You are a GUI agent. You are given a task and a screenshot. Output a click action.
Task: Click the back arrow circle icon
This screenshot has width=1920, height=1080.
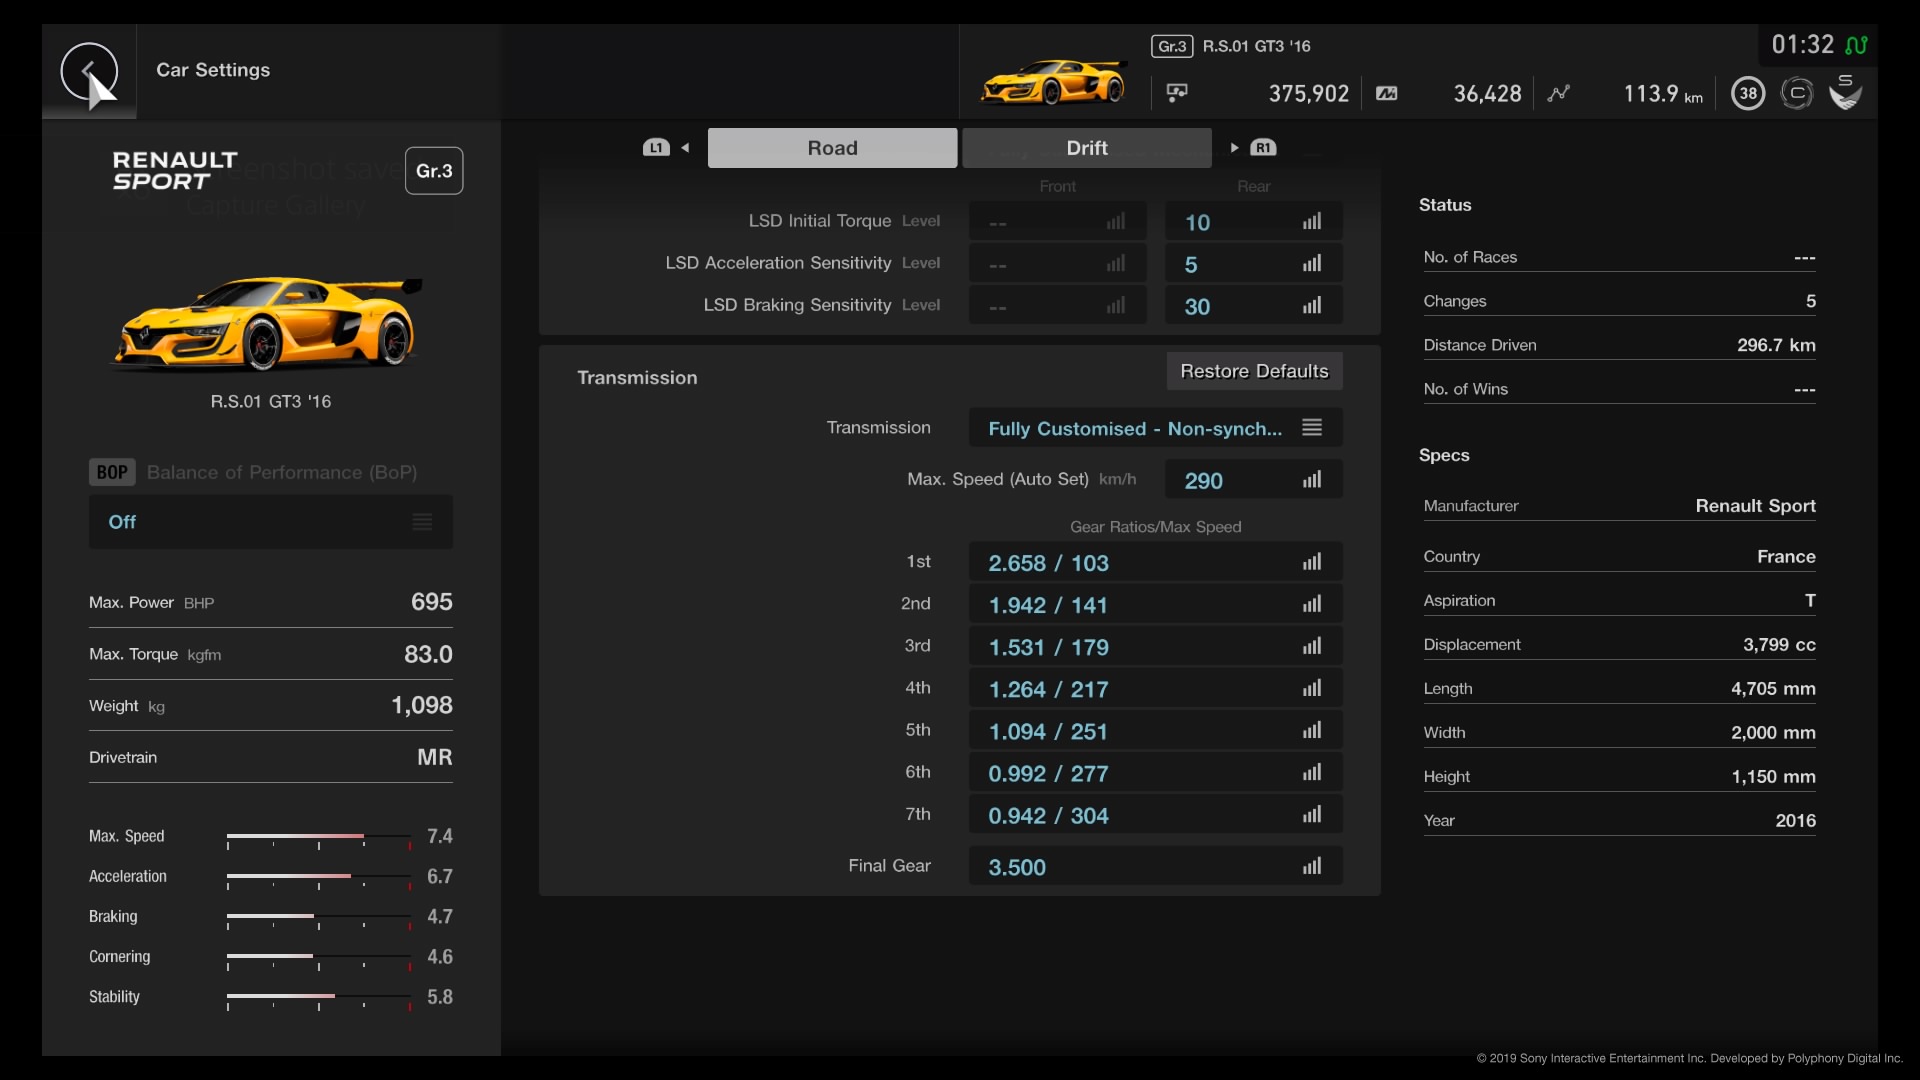point(89,71)
